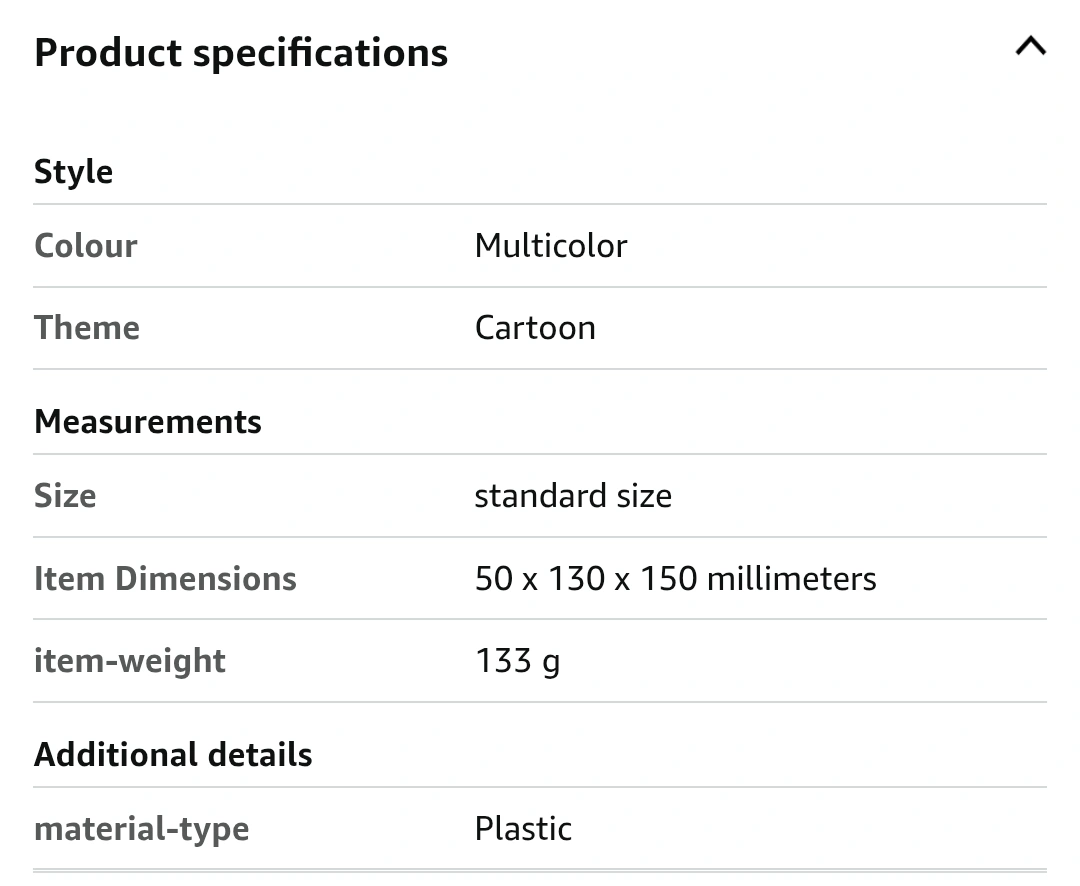1080x886 pixels.
Task: Click the word millimeters in dimensions row
Action: 791,578
